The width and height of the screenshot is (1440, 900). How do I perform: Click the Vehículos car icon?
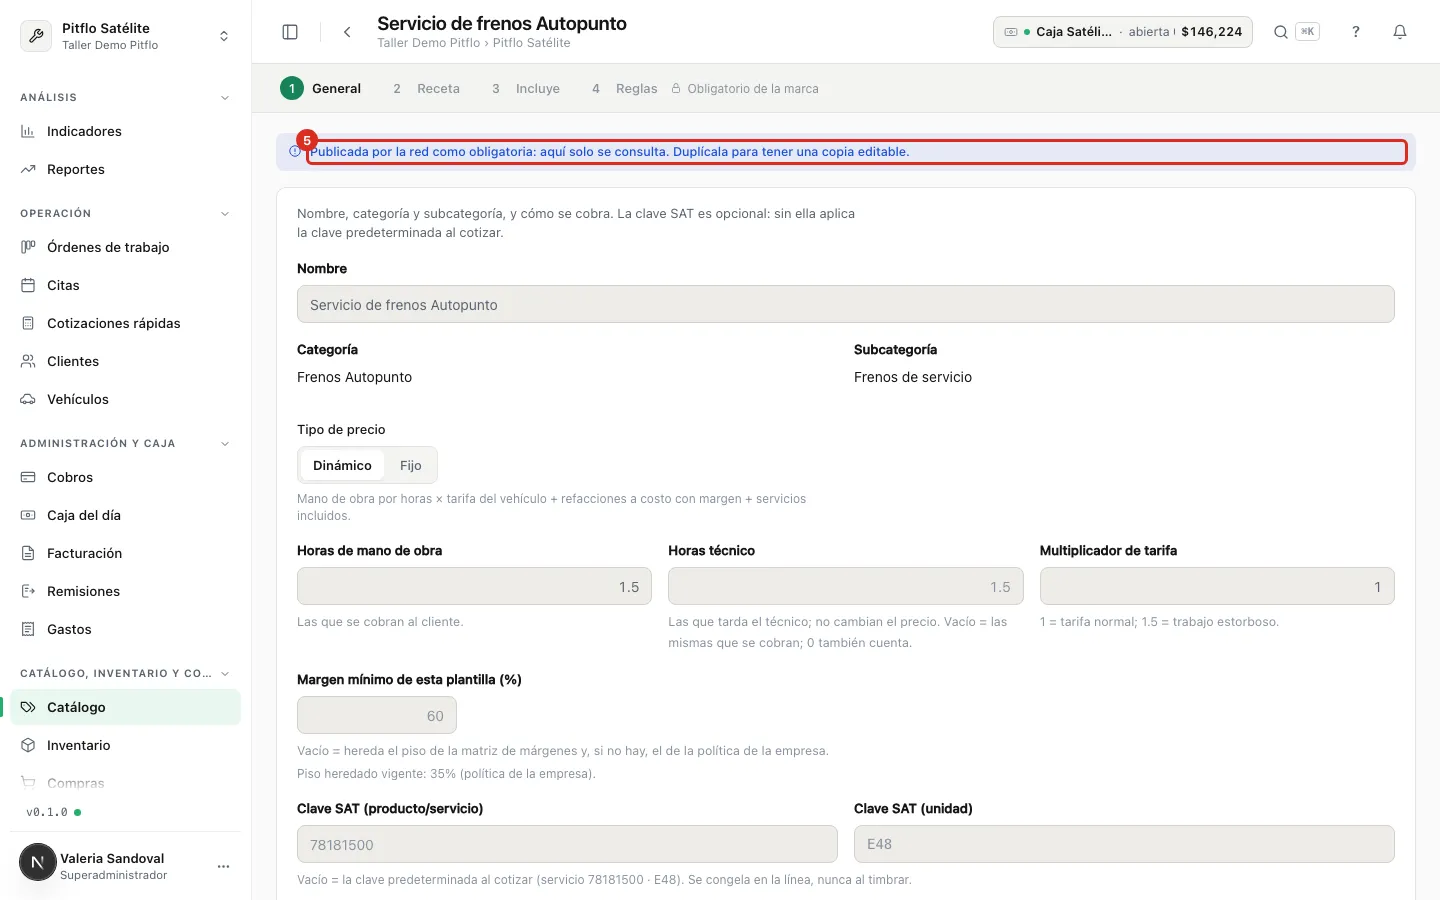[x=28, y=399]
